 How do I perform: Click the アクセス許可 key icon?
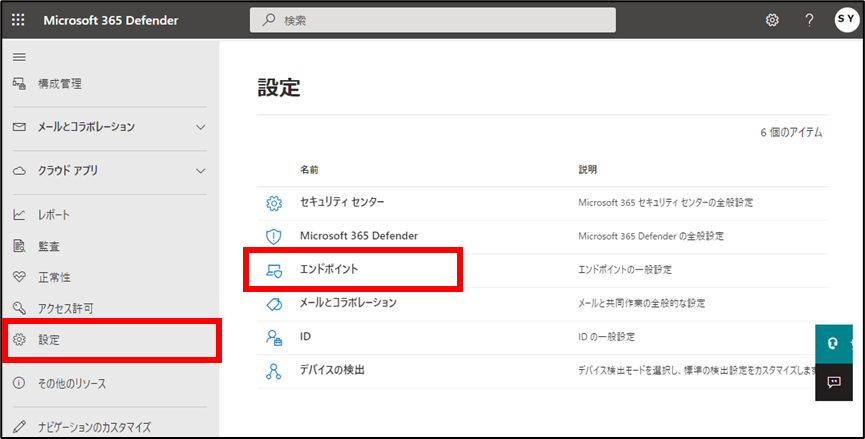(19, 308)
